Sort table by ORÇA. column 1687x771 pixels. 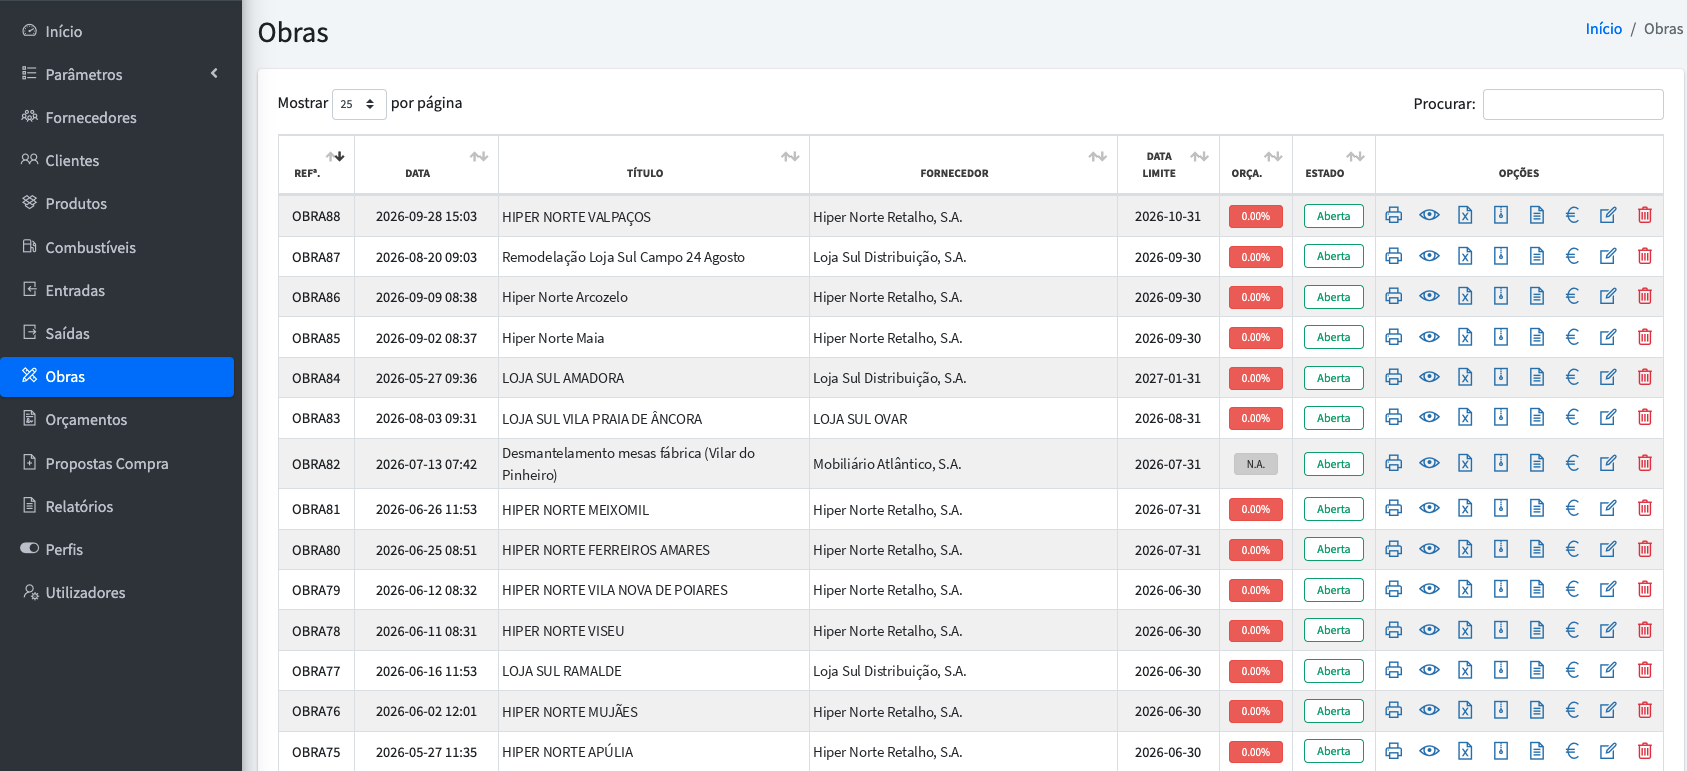click(x=1256, y=165)
